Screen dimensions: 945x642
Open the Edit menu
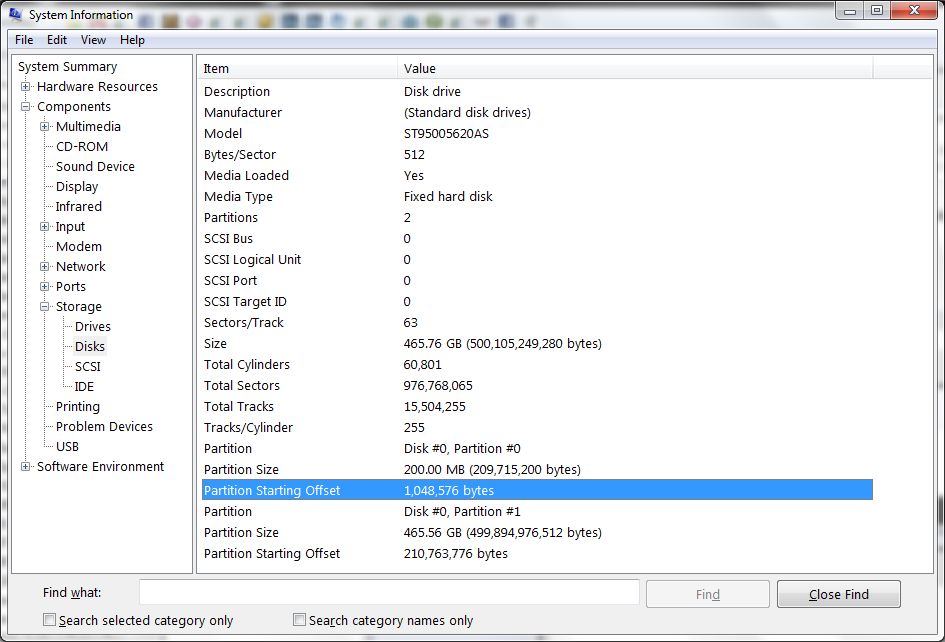click(57, 40)
